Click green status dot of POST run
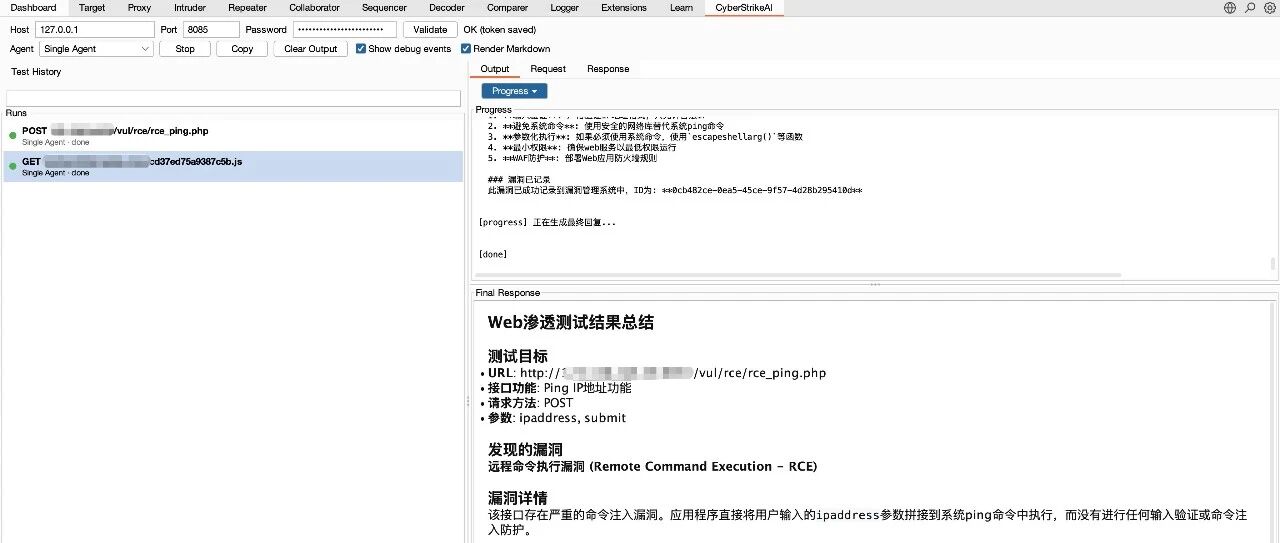 [13, 135]
